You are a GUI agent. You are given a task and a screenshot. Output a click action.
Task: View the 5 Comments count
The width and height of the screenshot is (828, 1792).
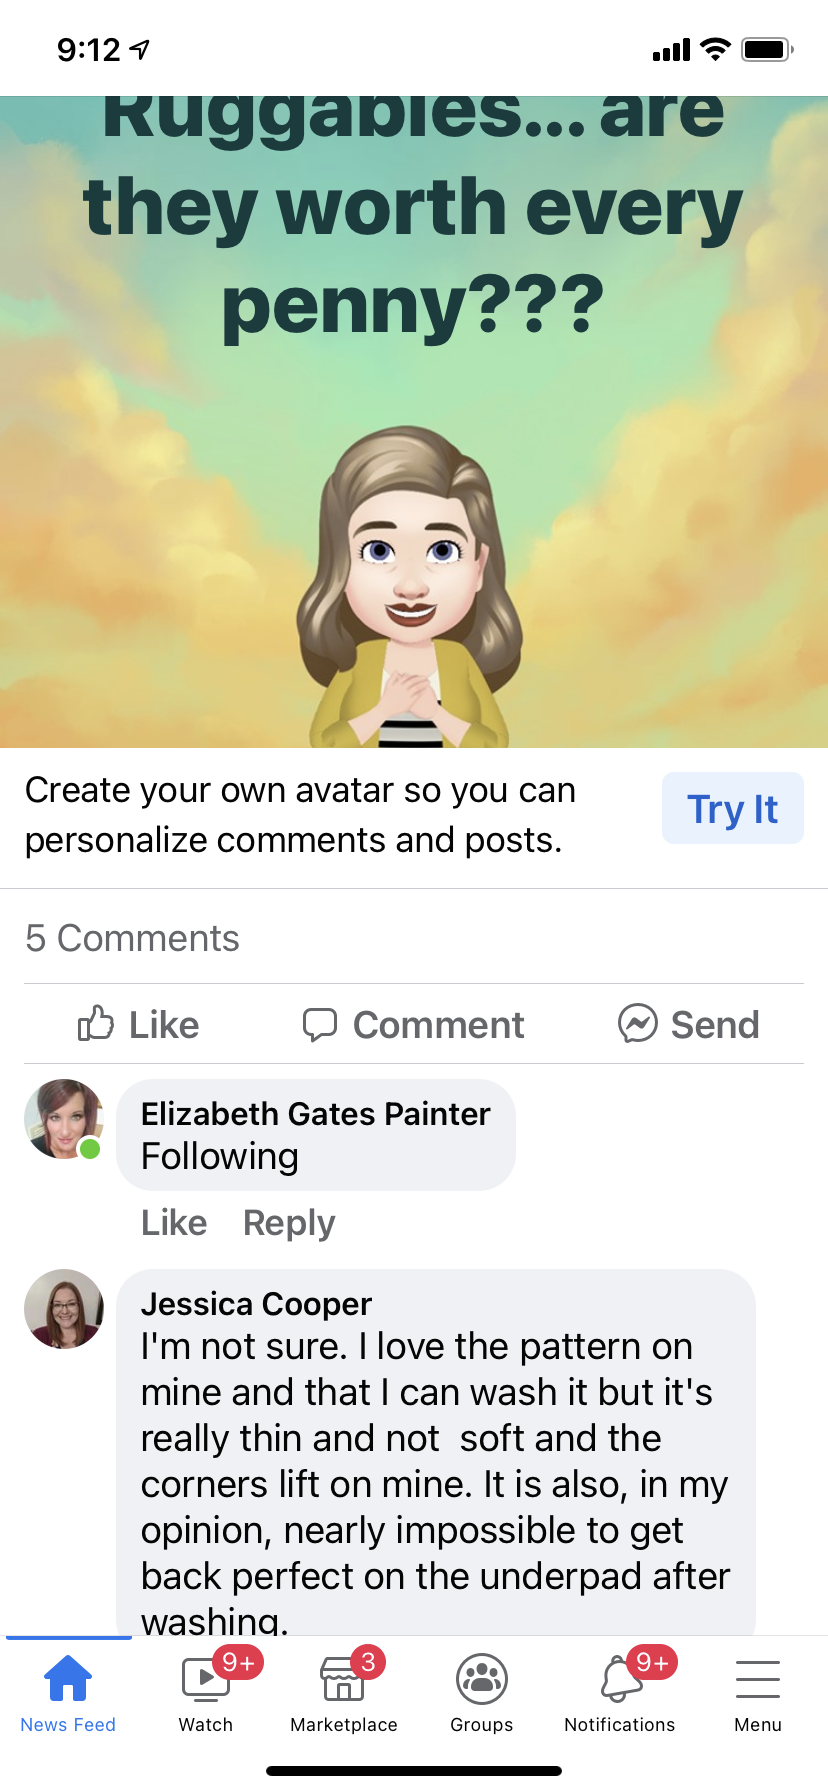pos(132,938)
